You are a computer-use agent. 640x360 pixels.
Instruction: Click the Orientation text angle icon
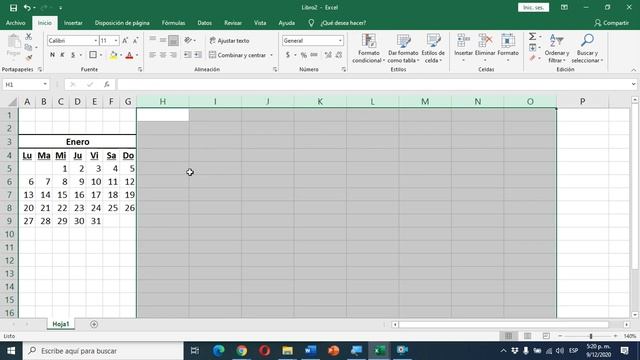[x=188, y=40]
